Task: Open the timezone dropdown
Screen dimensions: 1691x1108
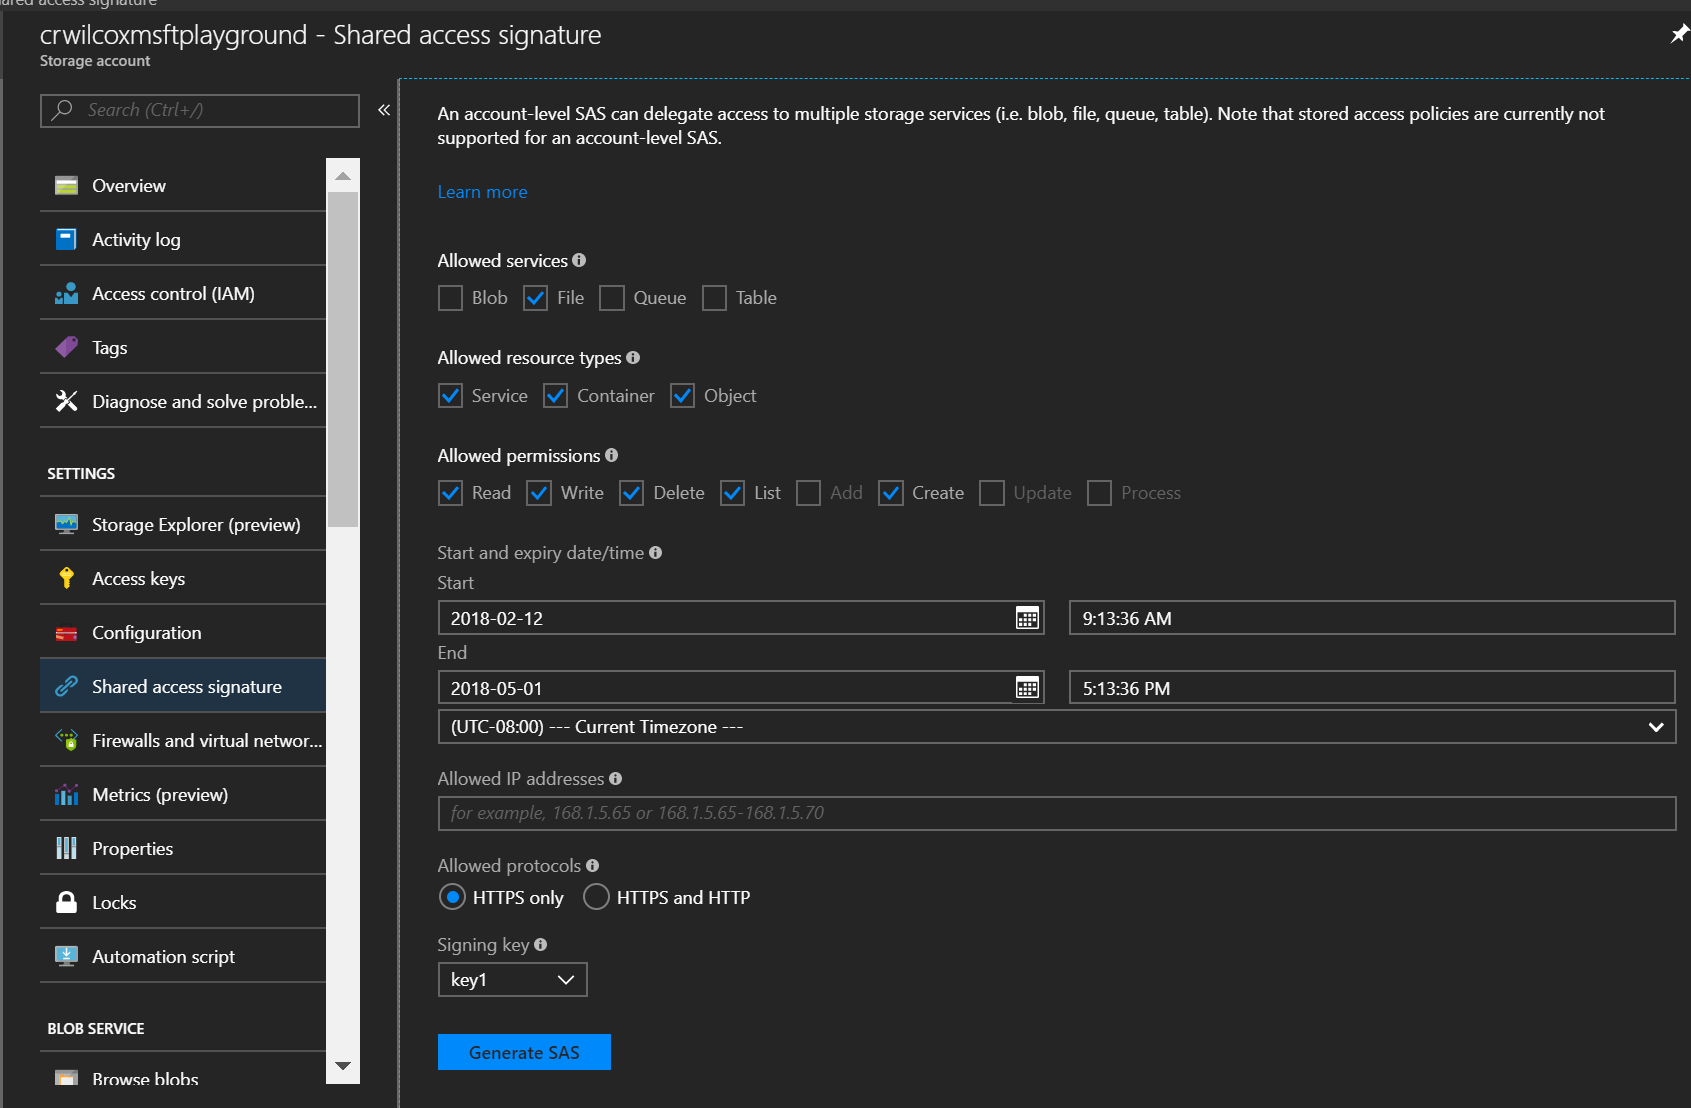Action: coord(1057,727)
